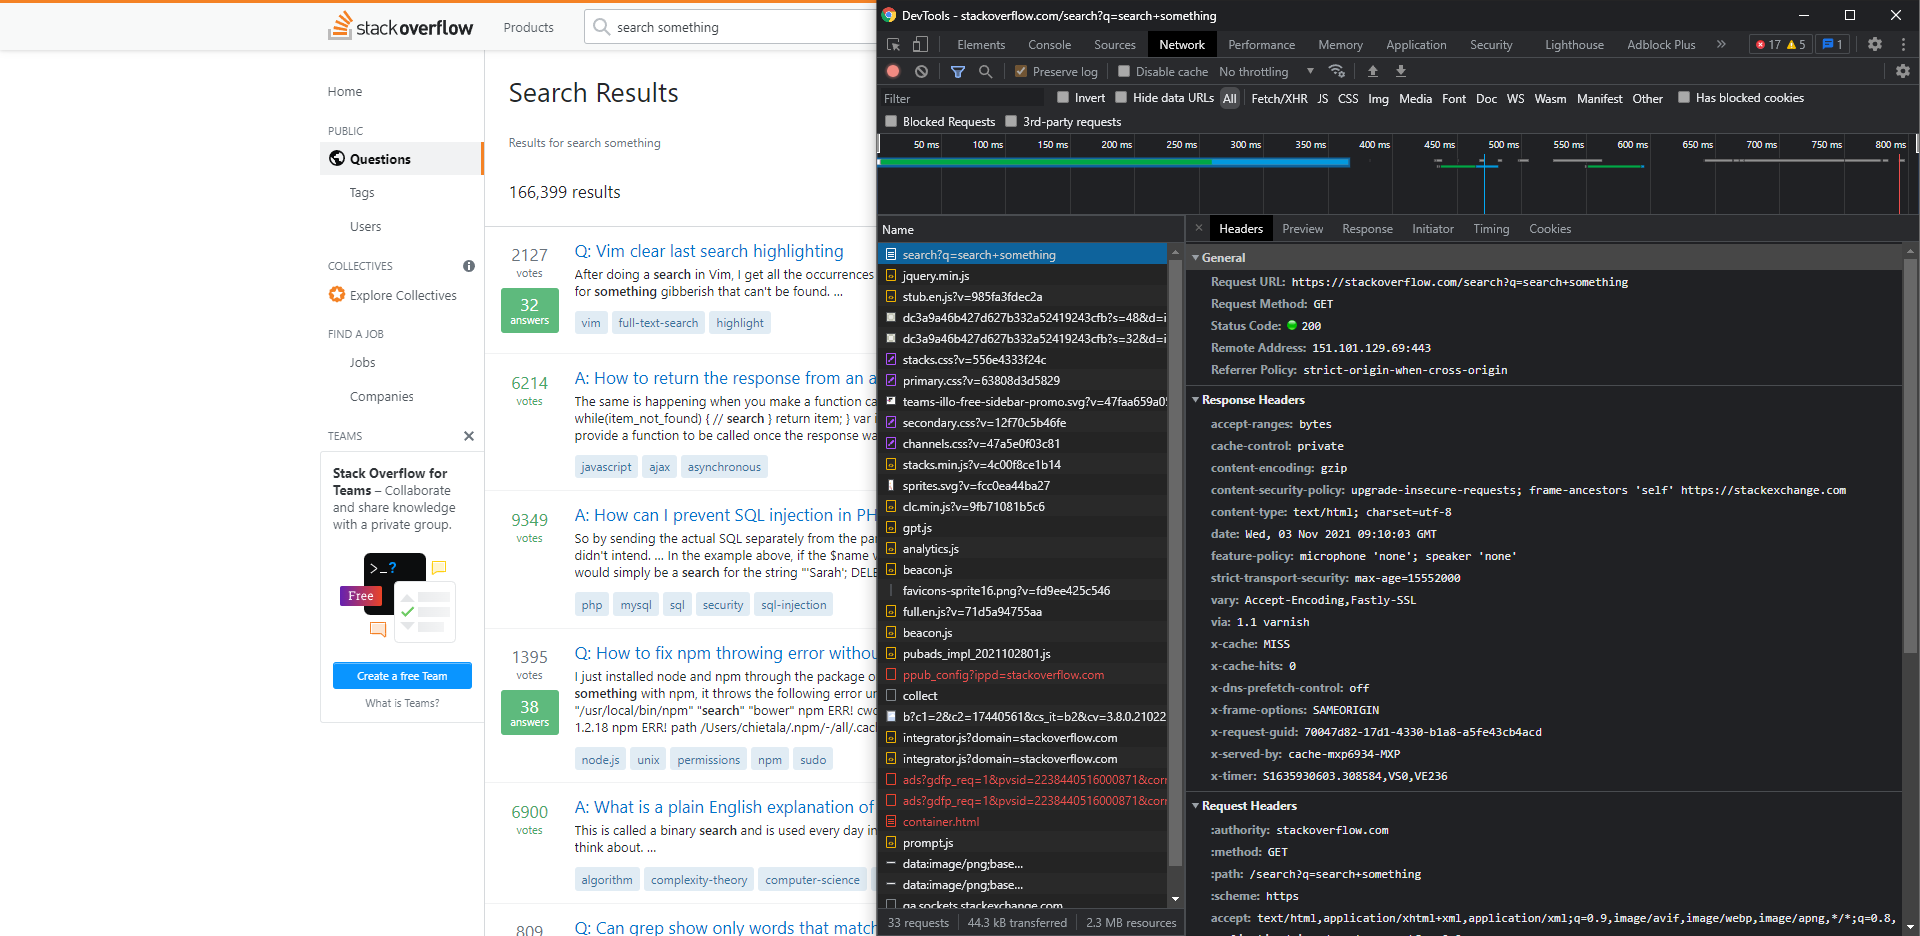
Task: Switch to the Console tab
Action: click(1049, 45)
